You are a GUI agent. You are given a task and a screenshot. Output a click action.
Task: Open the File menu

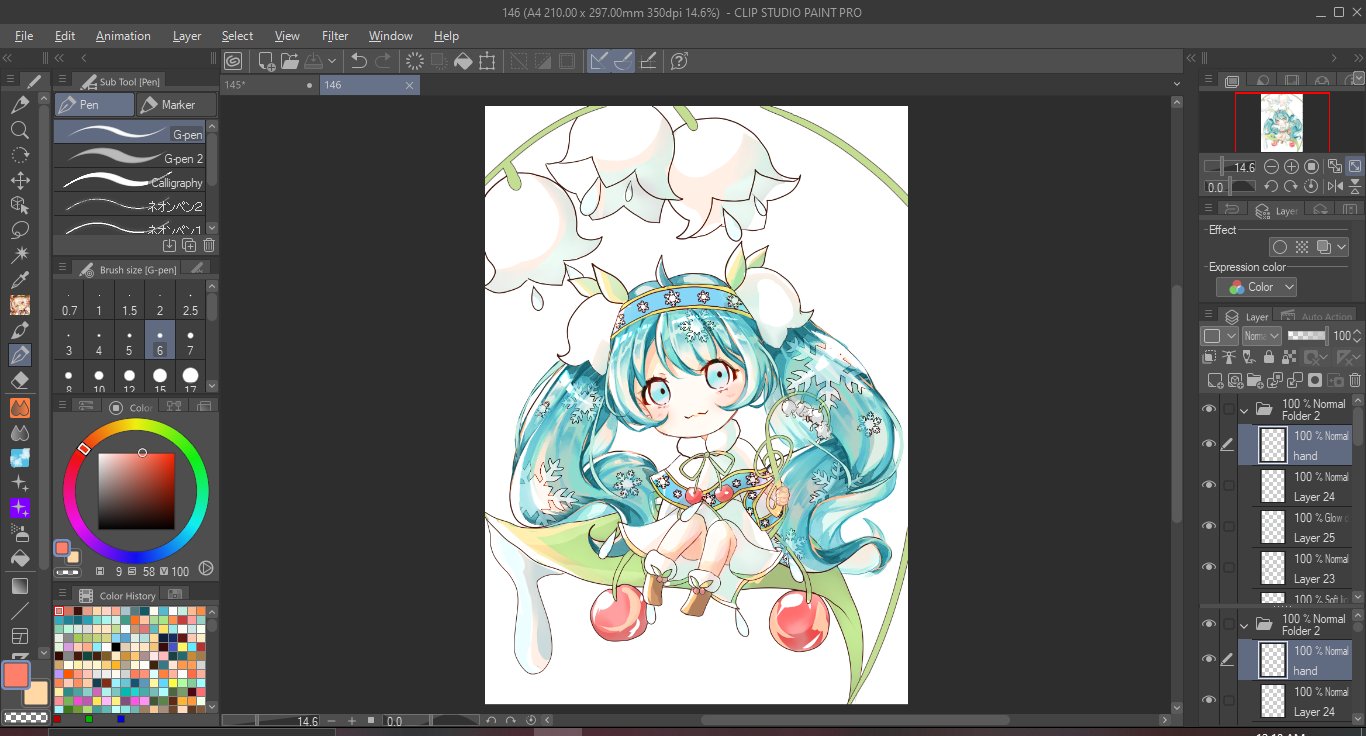click(x=24, y=36)
